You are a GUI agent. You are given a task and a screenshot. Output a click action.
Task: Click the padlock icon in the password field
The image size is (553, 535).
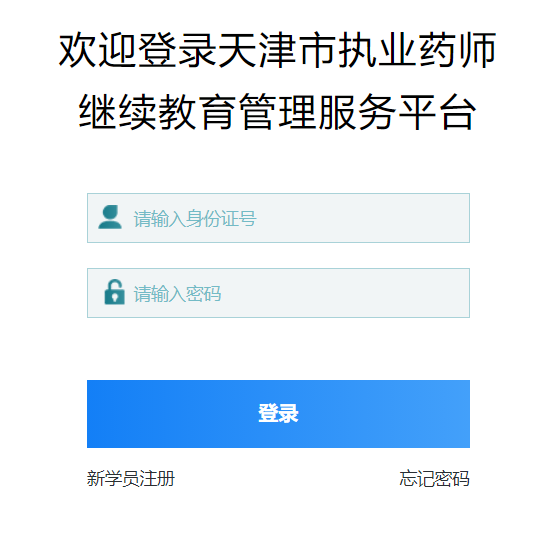(114, 292)
